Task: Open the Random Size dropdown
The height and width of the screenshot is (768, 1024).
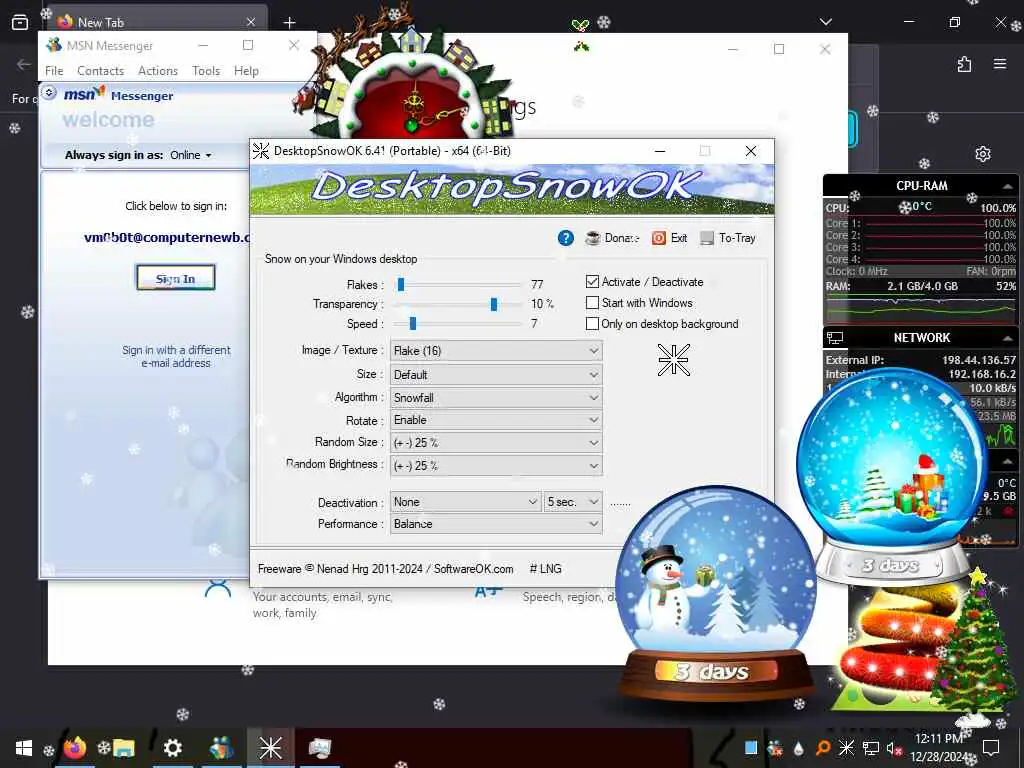Action: 496,443
